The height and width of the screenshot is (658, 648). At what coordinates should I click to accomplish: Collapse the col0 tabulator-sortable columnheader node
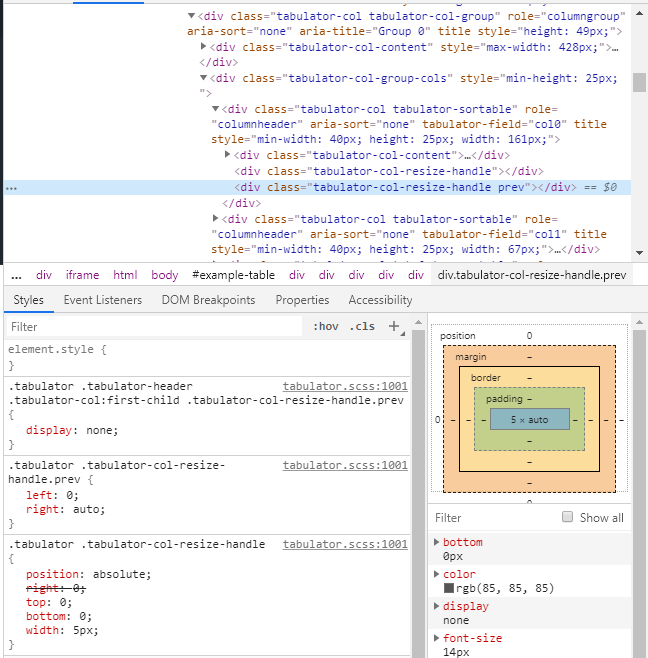(x=215, y=109)
